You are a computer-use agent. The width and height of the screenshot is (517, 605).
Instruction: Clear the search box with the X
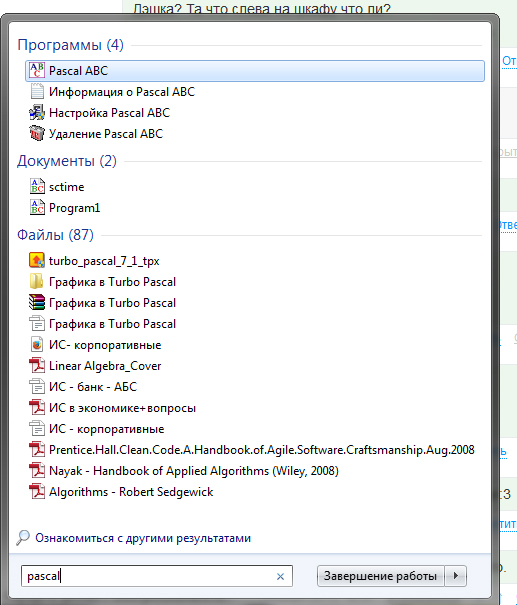[x=280, y=576]
